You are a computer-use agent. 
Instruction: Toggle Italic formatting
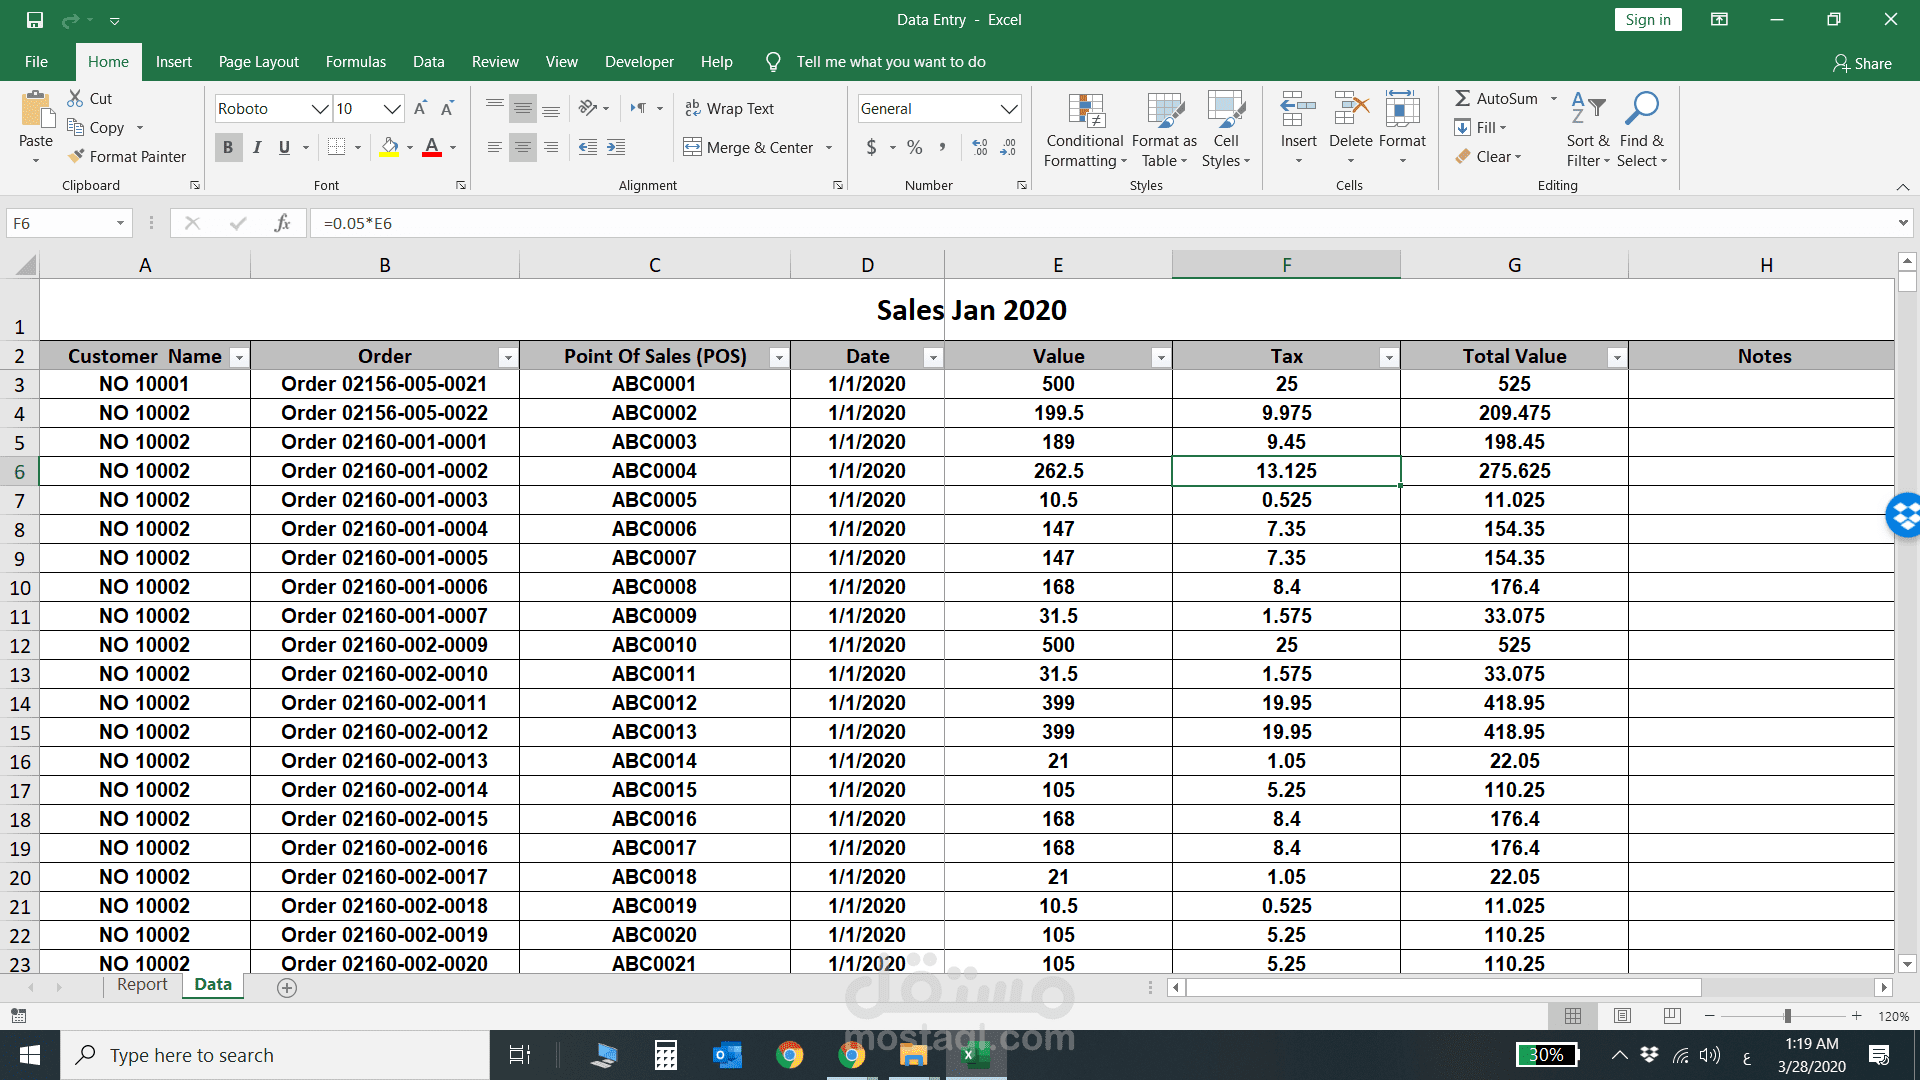pyautogui.click(x=257, y=147)
